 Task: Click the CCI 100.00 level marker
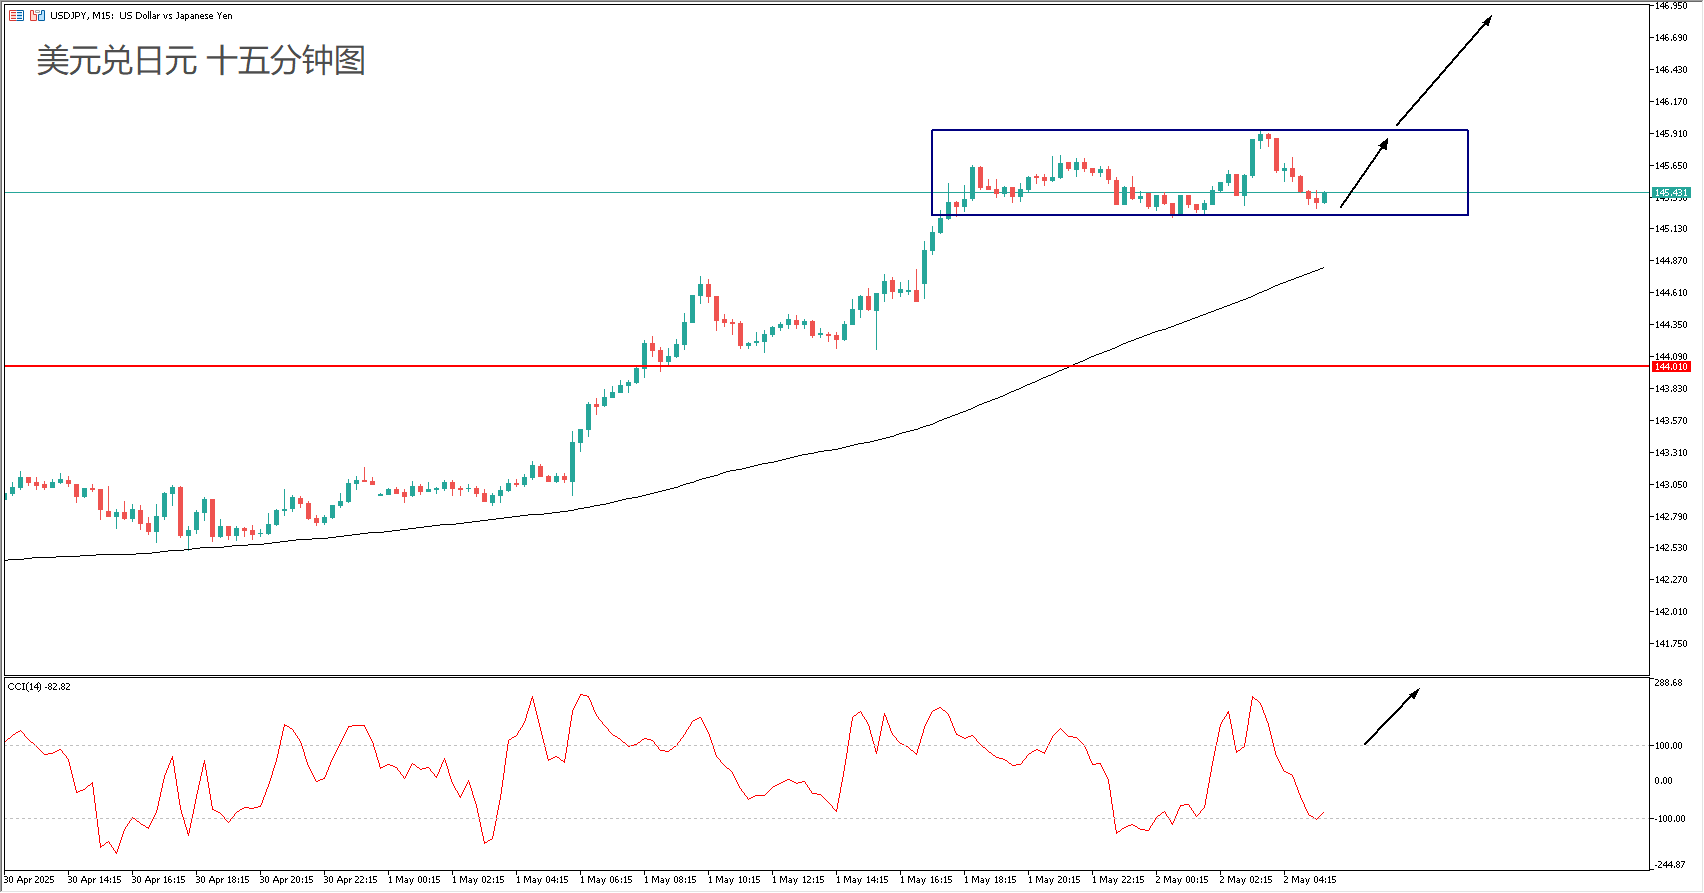coord(1669,746)
